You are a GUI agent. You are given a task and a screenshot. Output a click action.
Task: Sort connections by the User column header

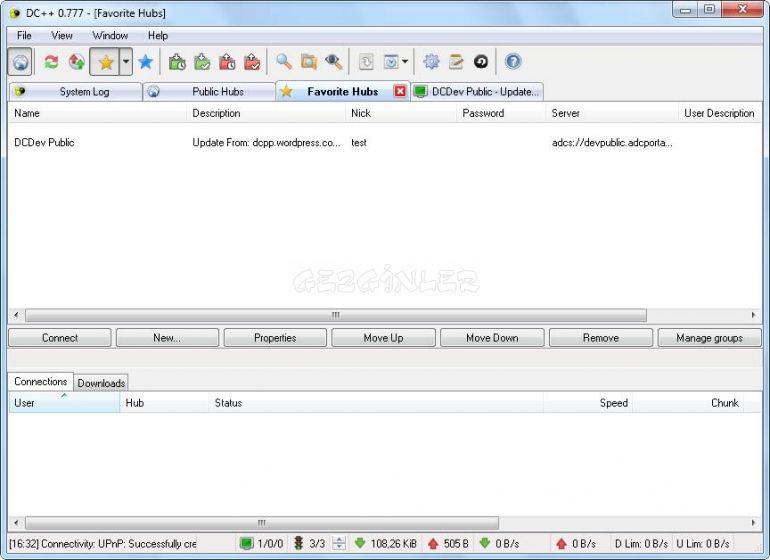[64, 403]
